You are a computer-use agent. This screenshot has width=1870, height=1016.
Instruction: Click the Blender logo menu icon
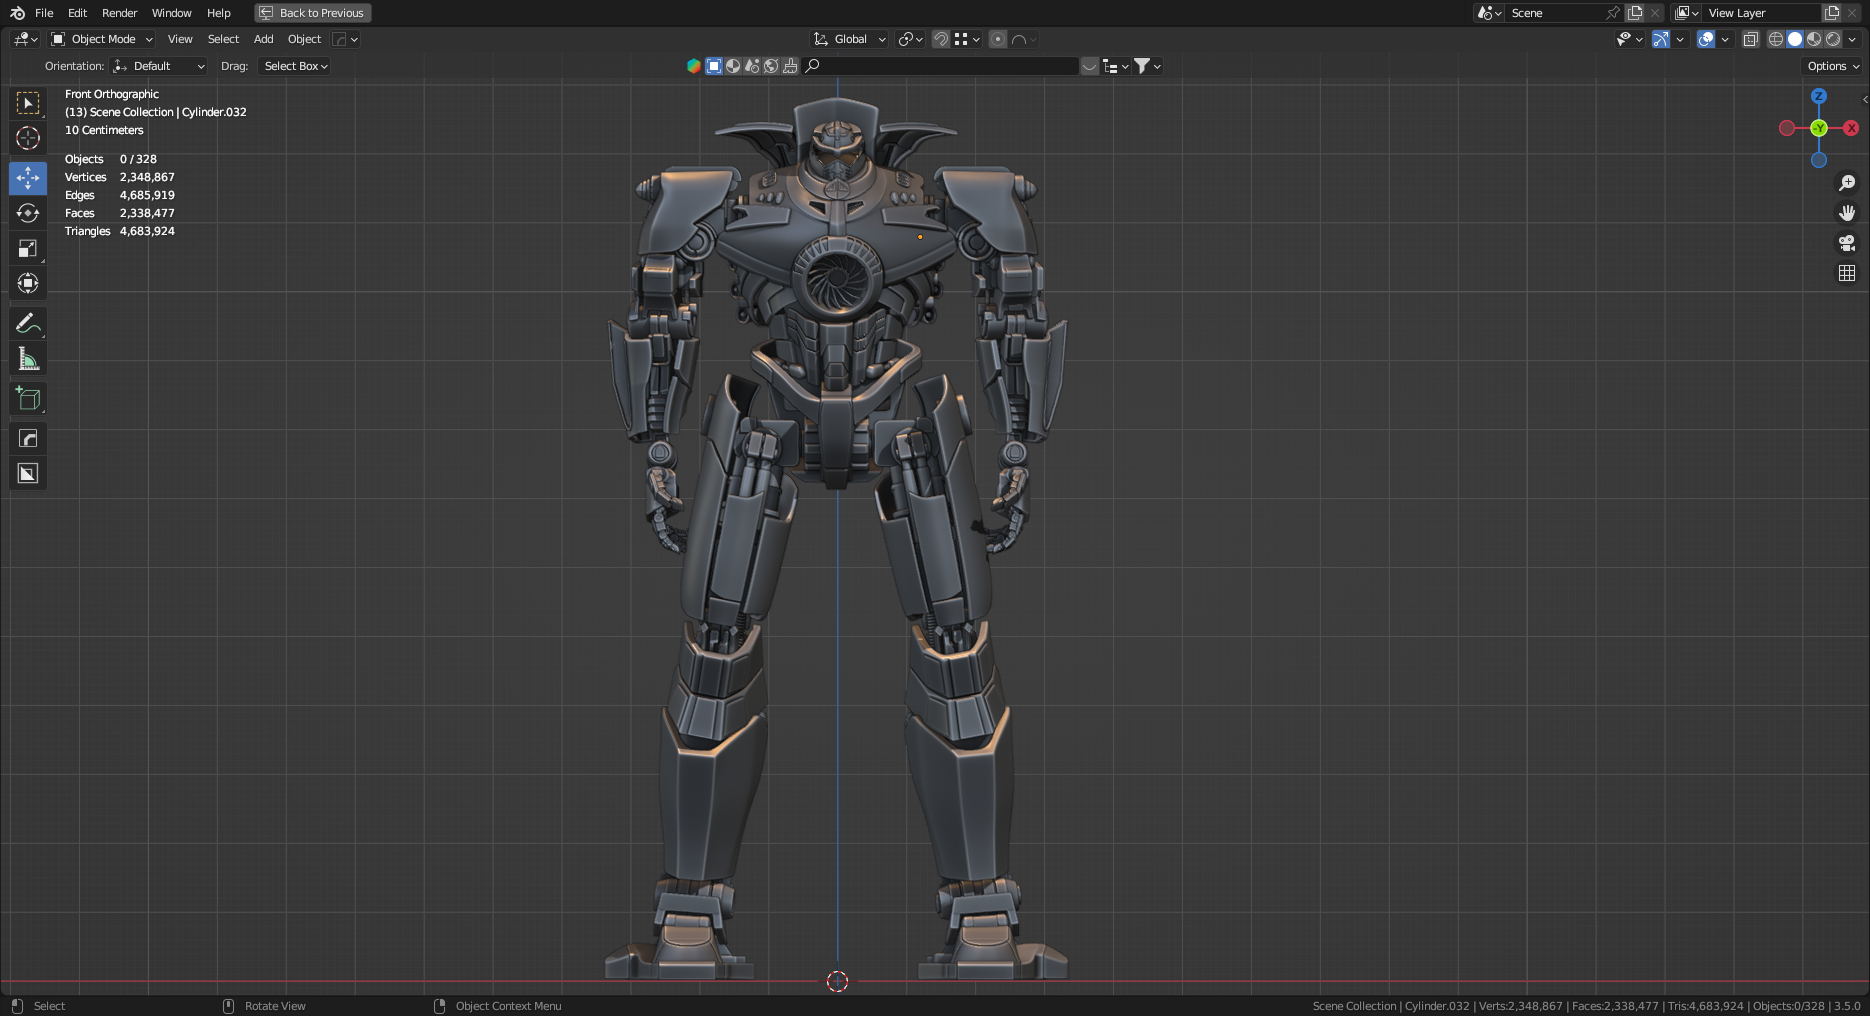17,13
